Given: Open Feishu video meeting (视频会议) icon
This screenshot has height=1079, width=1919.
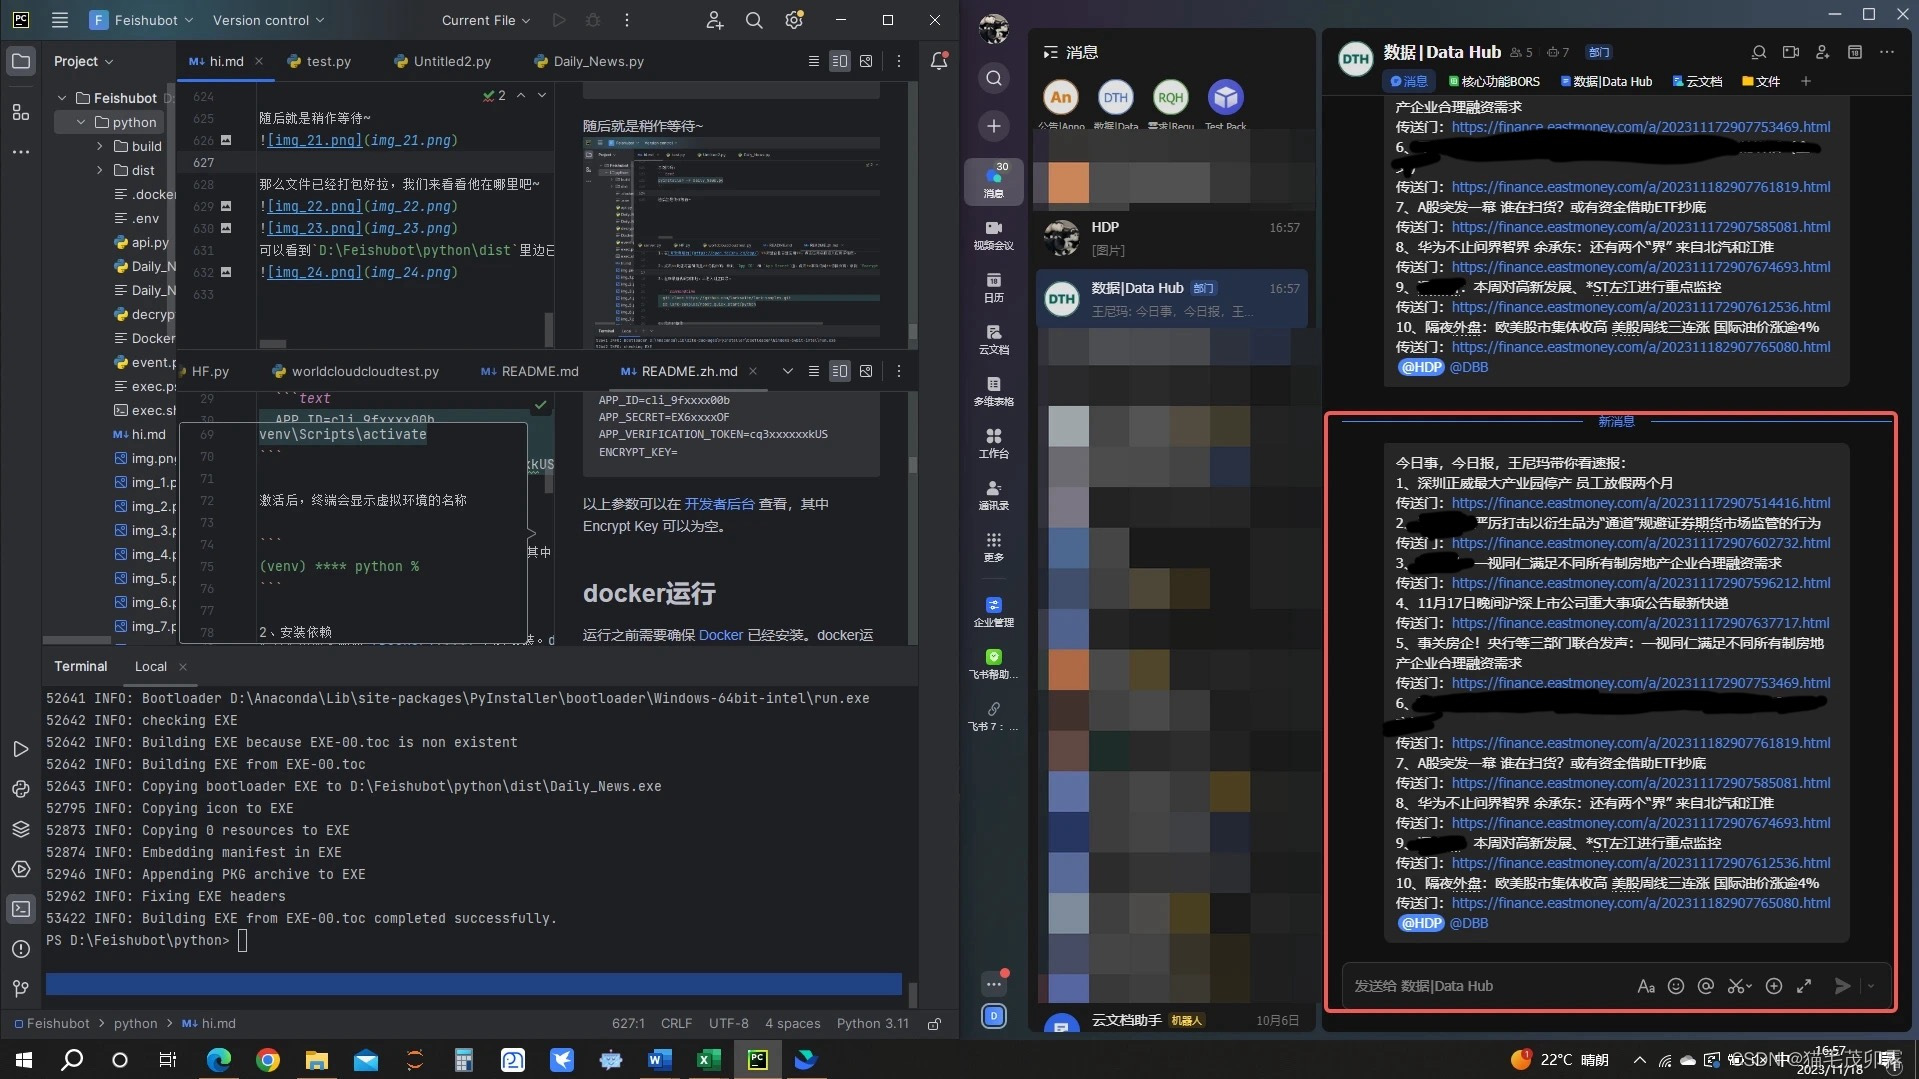Looking at the screenshot, I should (993, 235).
